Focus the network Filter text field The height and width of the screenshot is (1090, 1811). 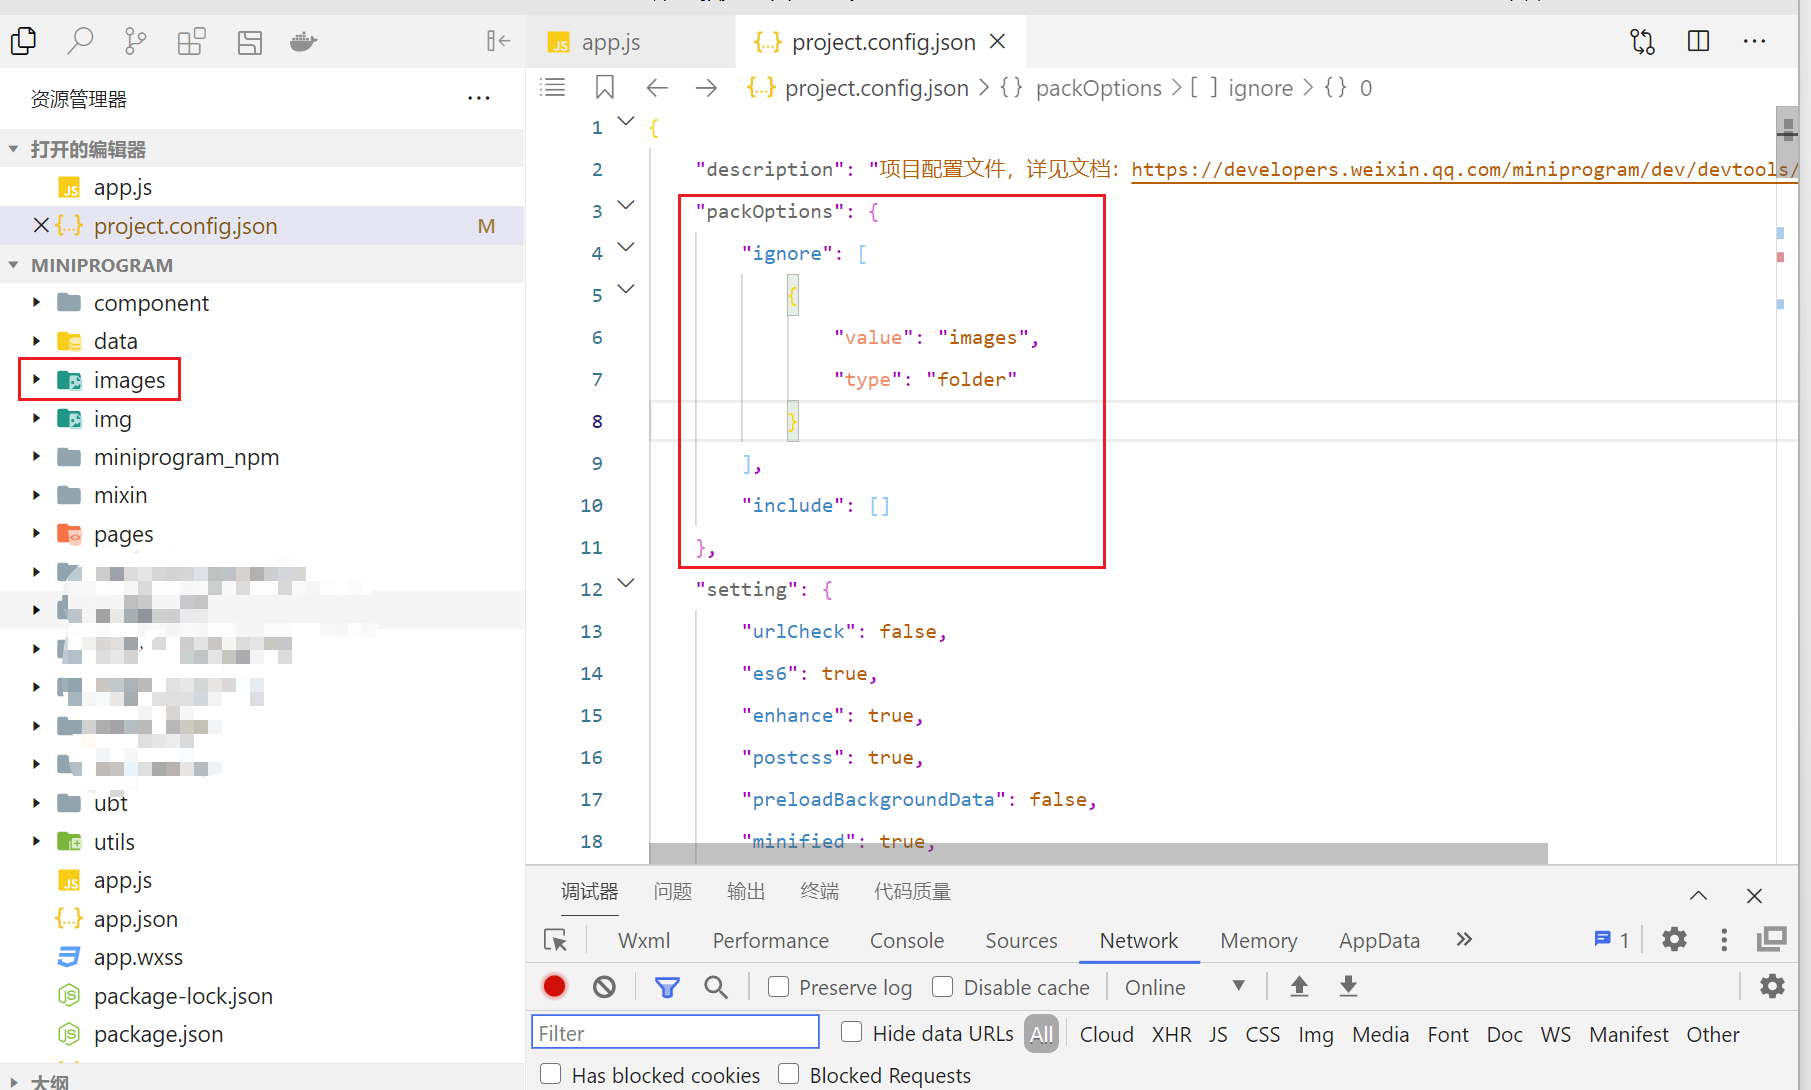(675, 1032)
